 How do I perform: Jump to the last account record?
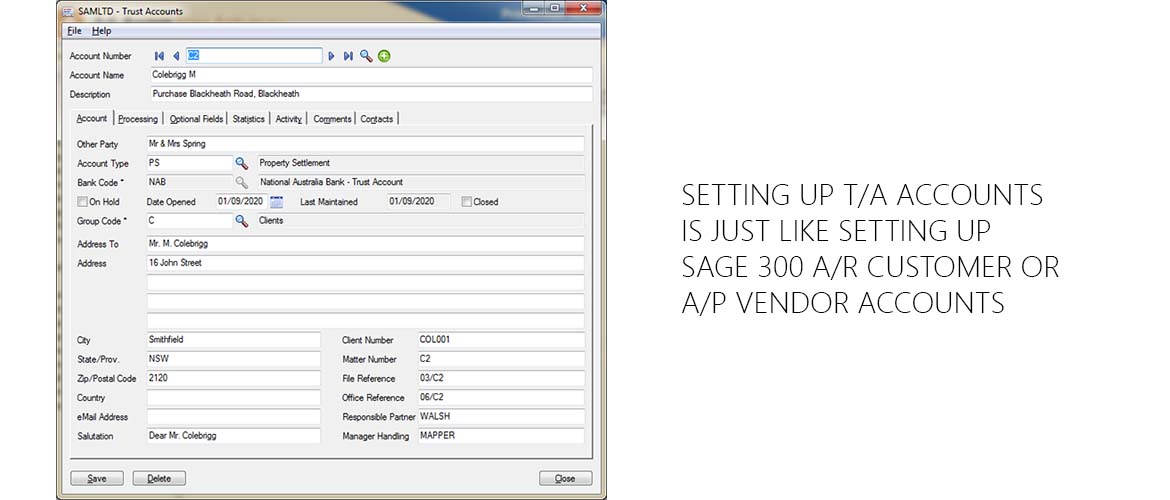[x=348, y=56]
